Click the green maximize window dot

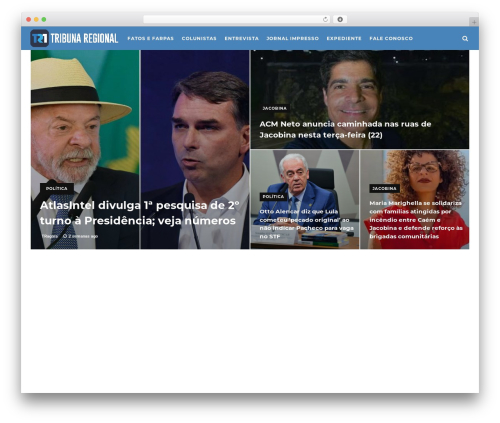pyautogui.click(x=44, y=20)
